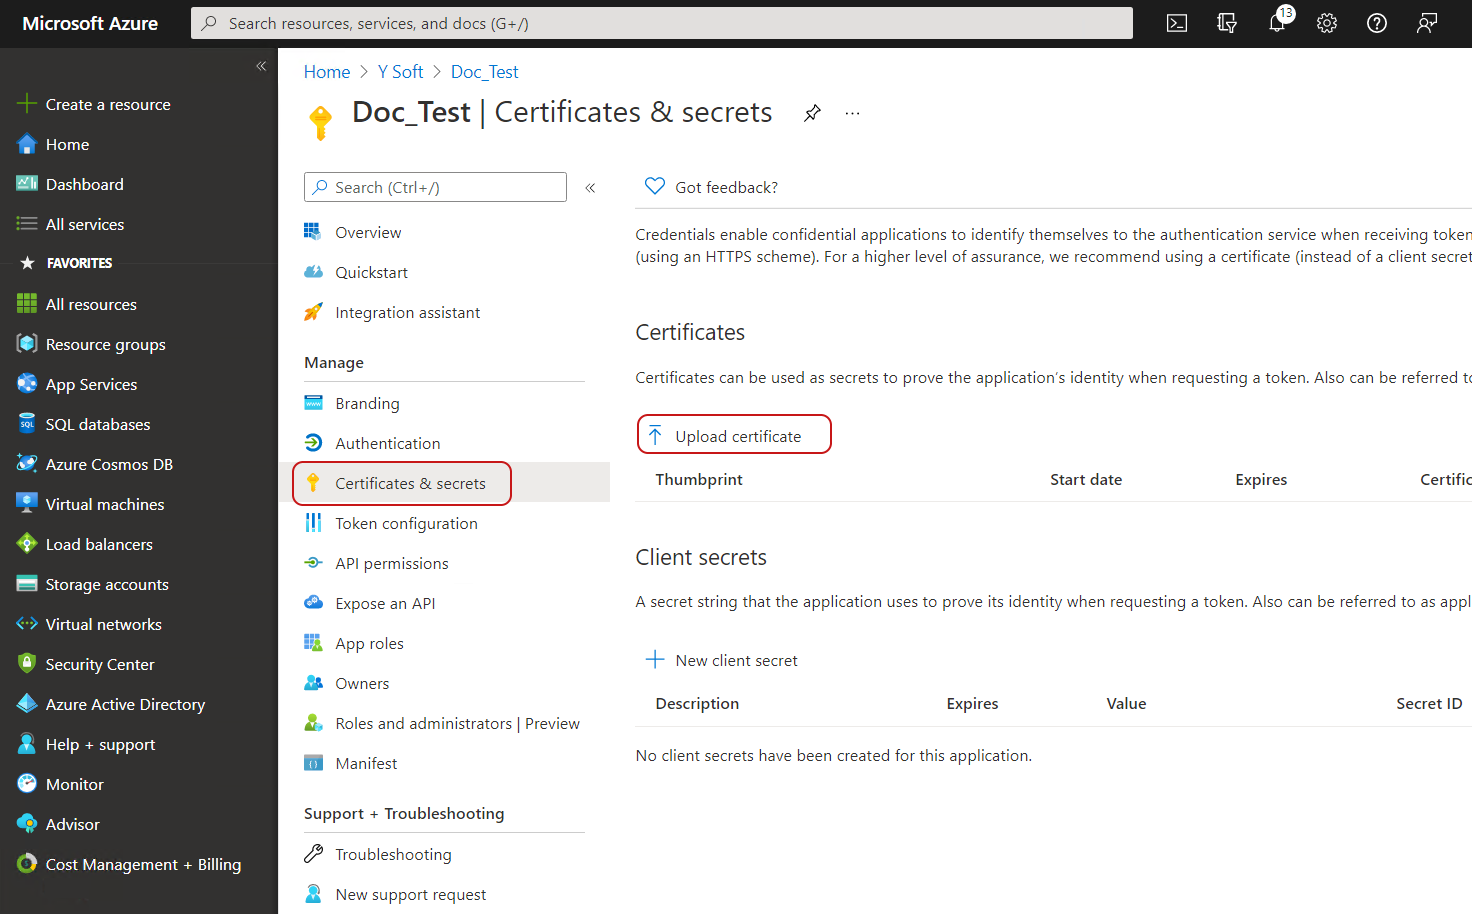
Task: Open the feedback icon in top bar
Action: point(1427,23)
